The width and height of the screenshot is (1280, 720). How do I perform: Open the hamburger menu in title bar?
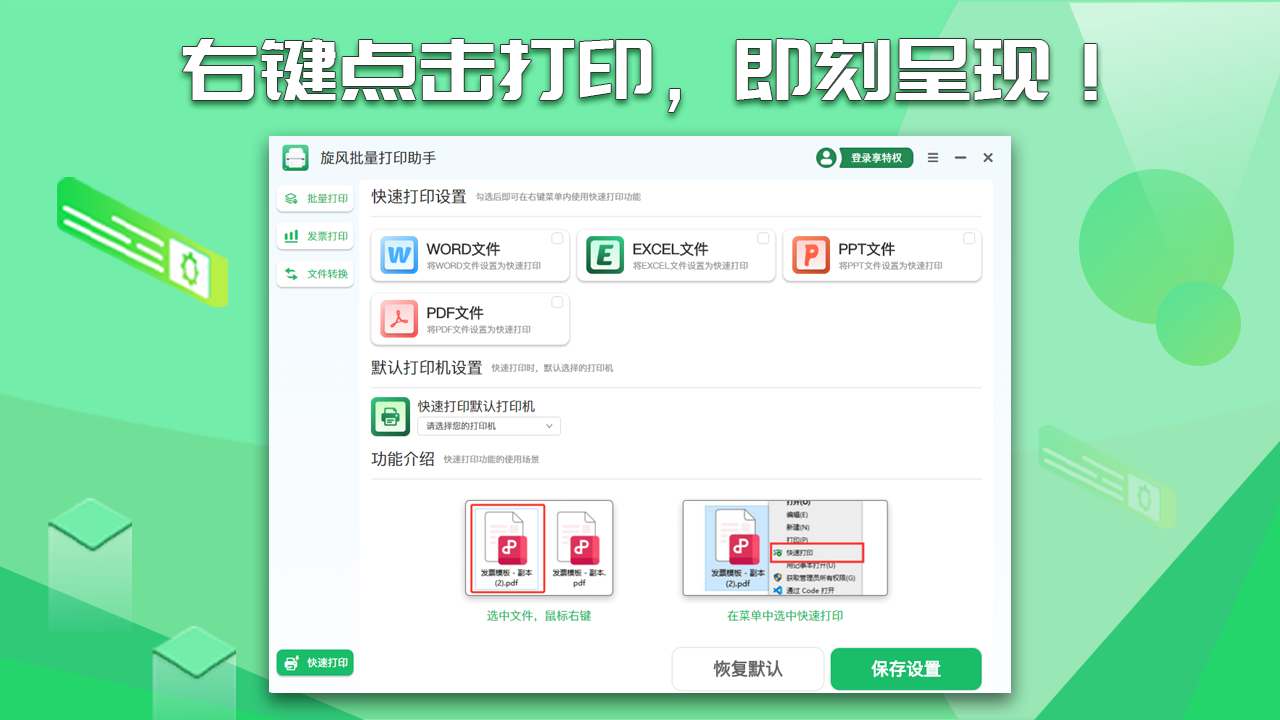click(x=932, y=158)
